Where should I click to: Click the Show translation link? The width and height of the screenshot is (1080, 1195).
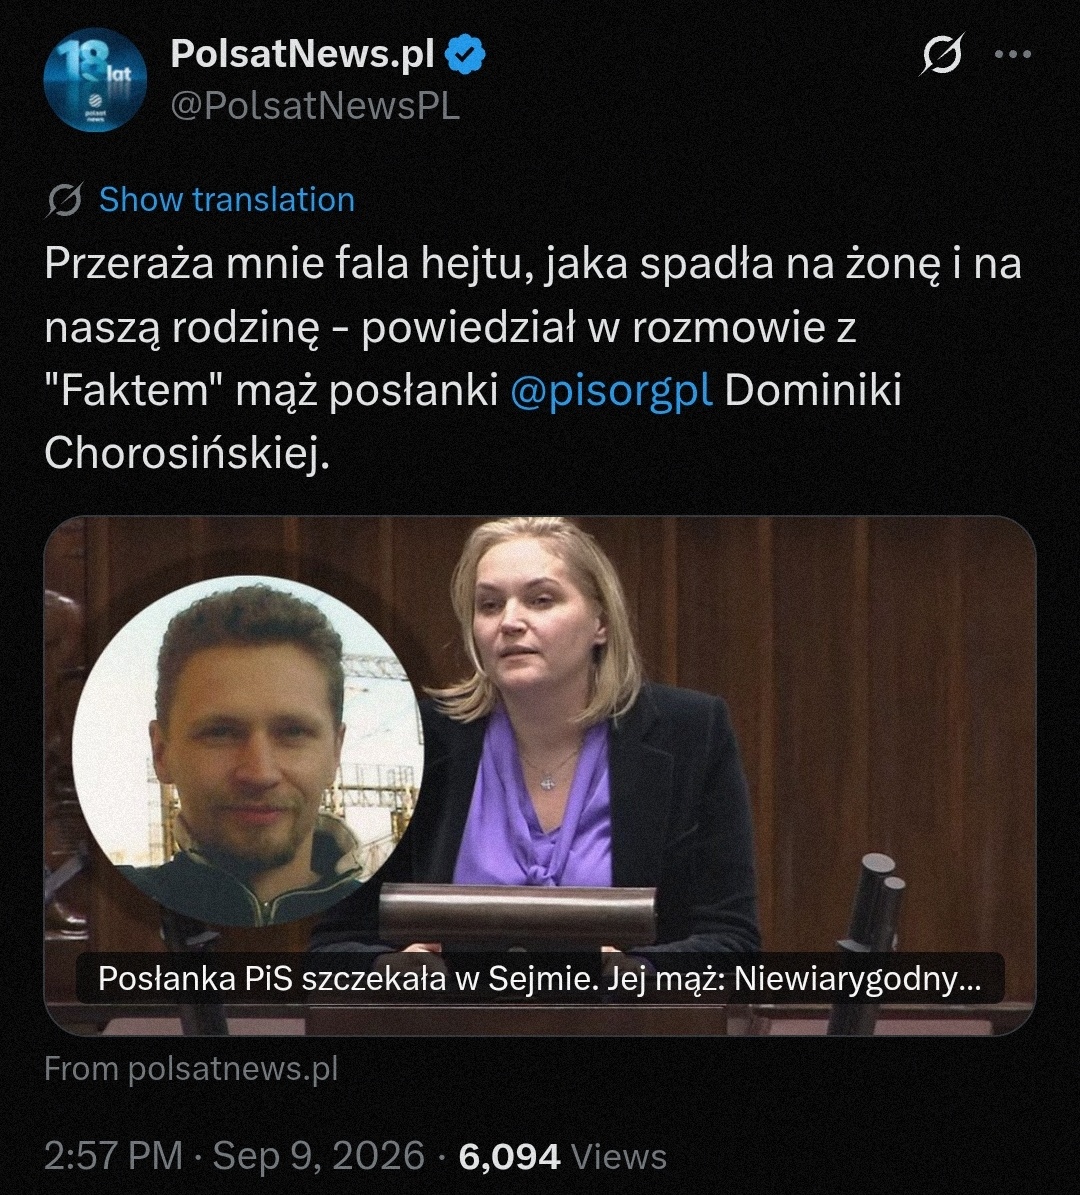(x=227, y=200)
